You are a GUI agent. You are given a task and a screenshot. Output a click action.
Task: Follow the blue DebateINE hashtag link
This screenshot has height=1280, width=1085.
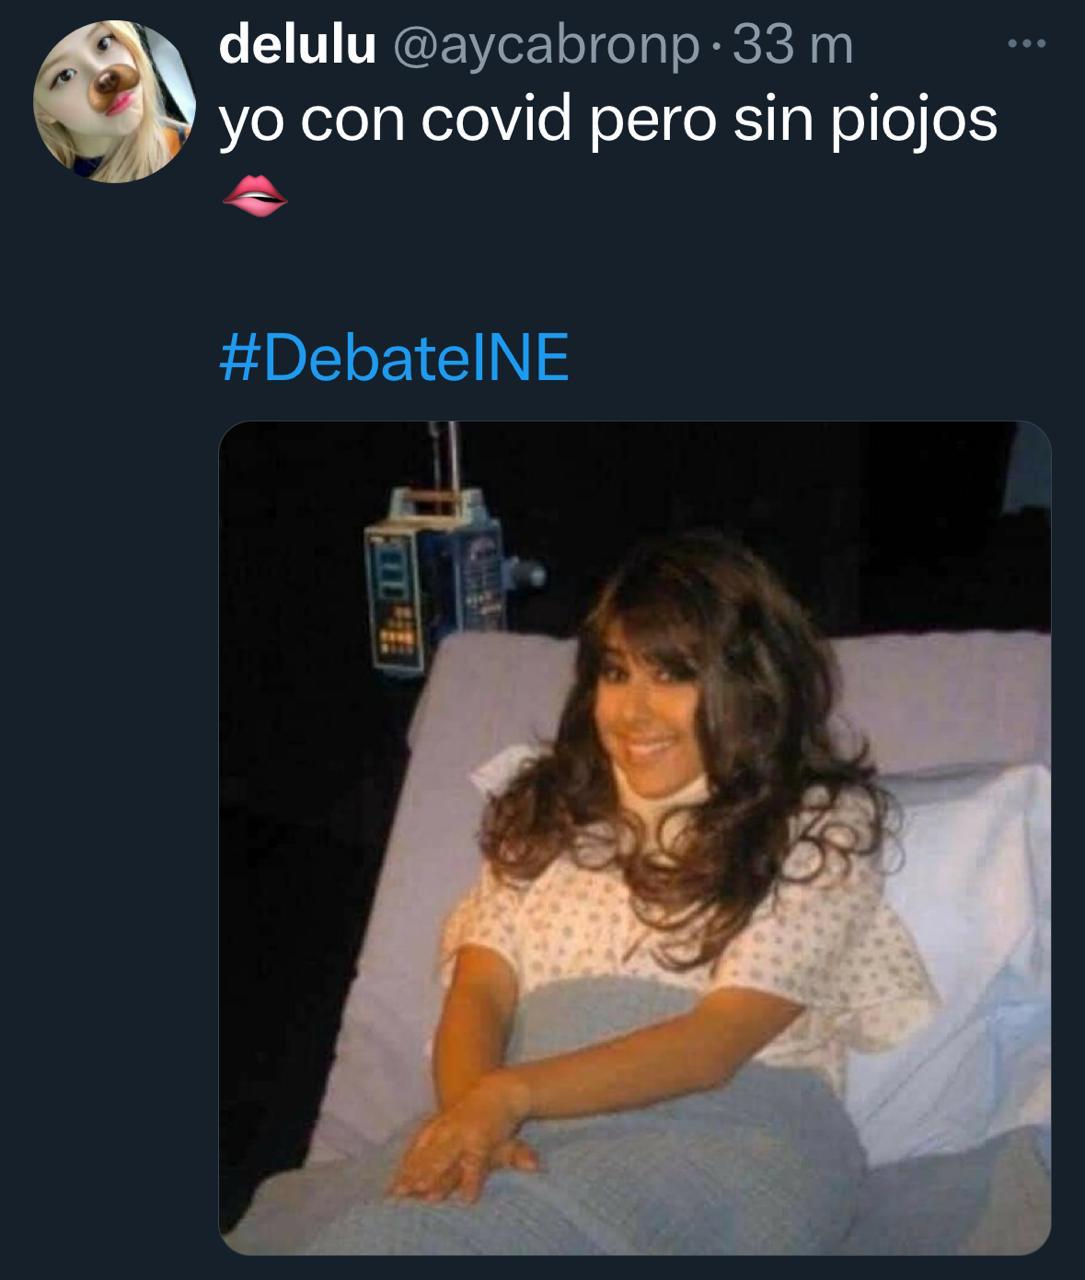pyautogui.click(x=394, y=358)
